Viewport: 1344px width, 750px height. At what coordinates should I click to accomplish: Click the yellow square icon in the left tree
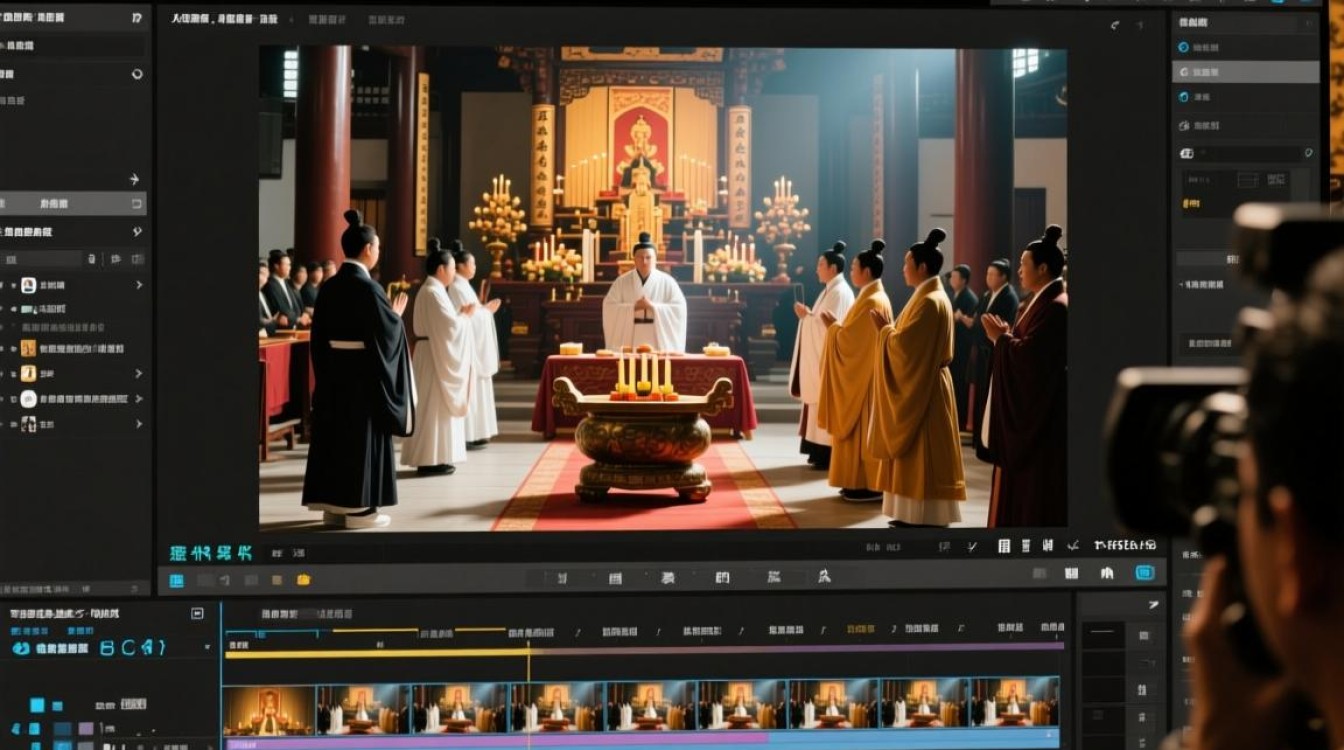[x=28, y=373]
